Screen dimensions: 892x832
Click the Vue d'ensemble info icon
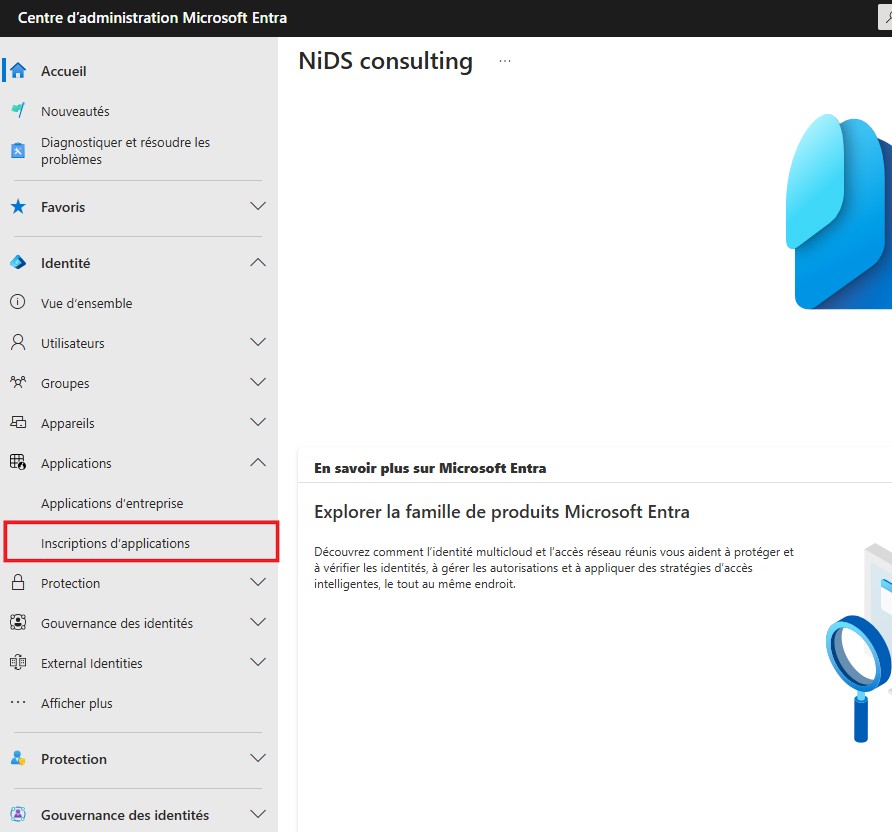[x=18, y=302]
